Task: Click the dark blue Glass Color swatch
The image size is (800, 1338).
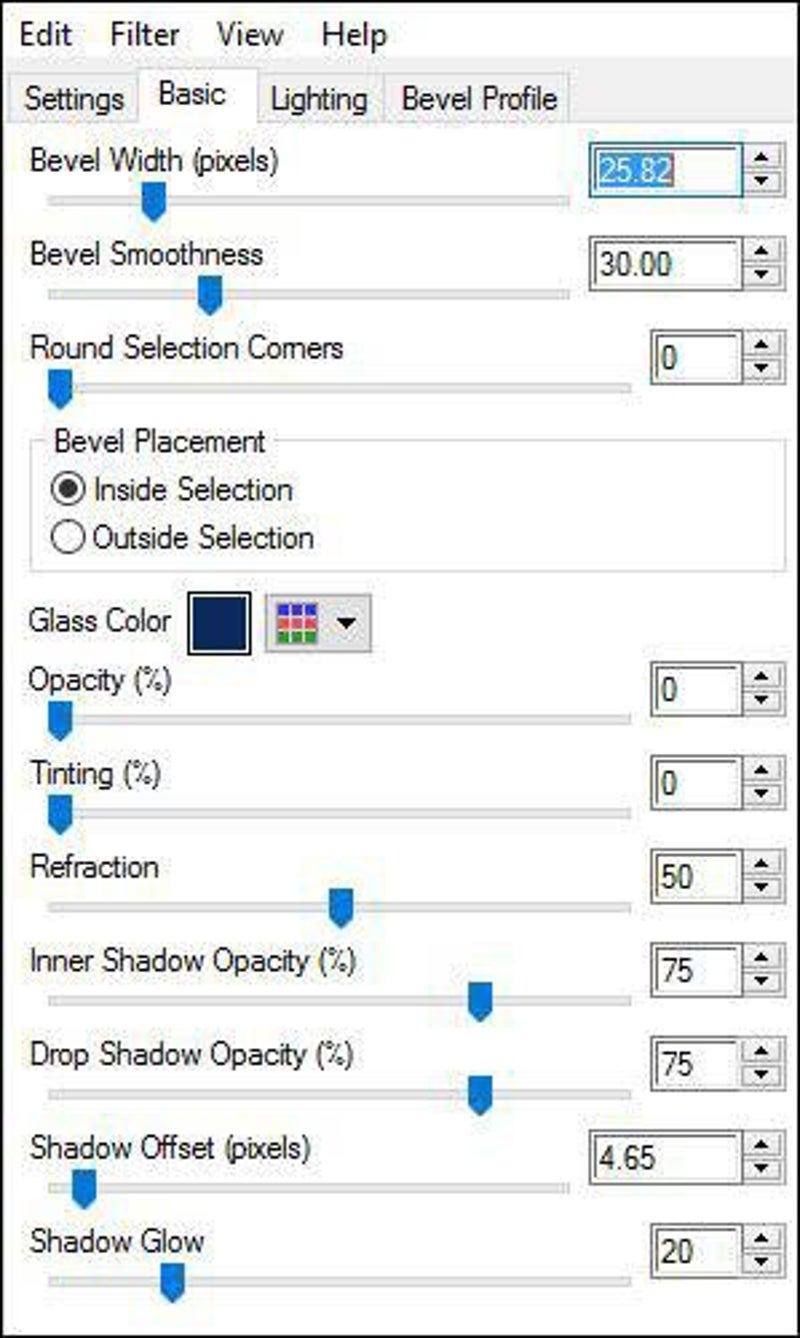Action: pyautogui.click(x=219, y=624)
